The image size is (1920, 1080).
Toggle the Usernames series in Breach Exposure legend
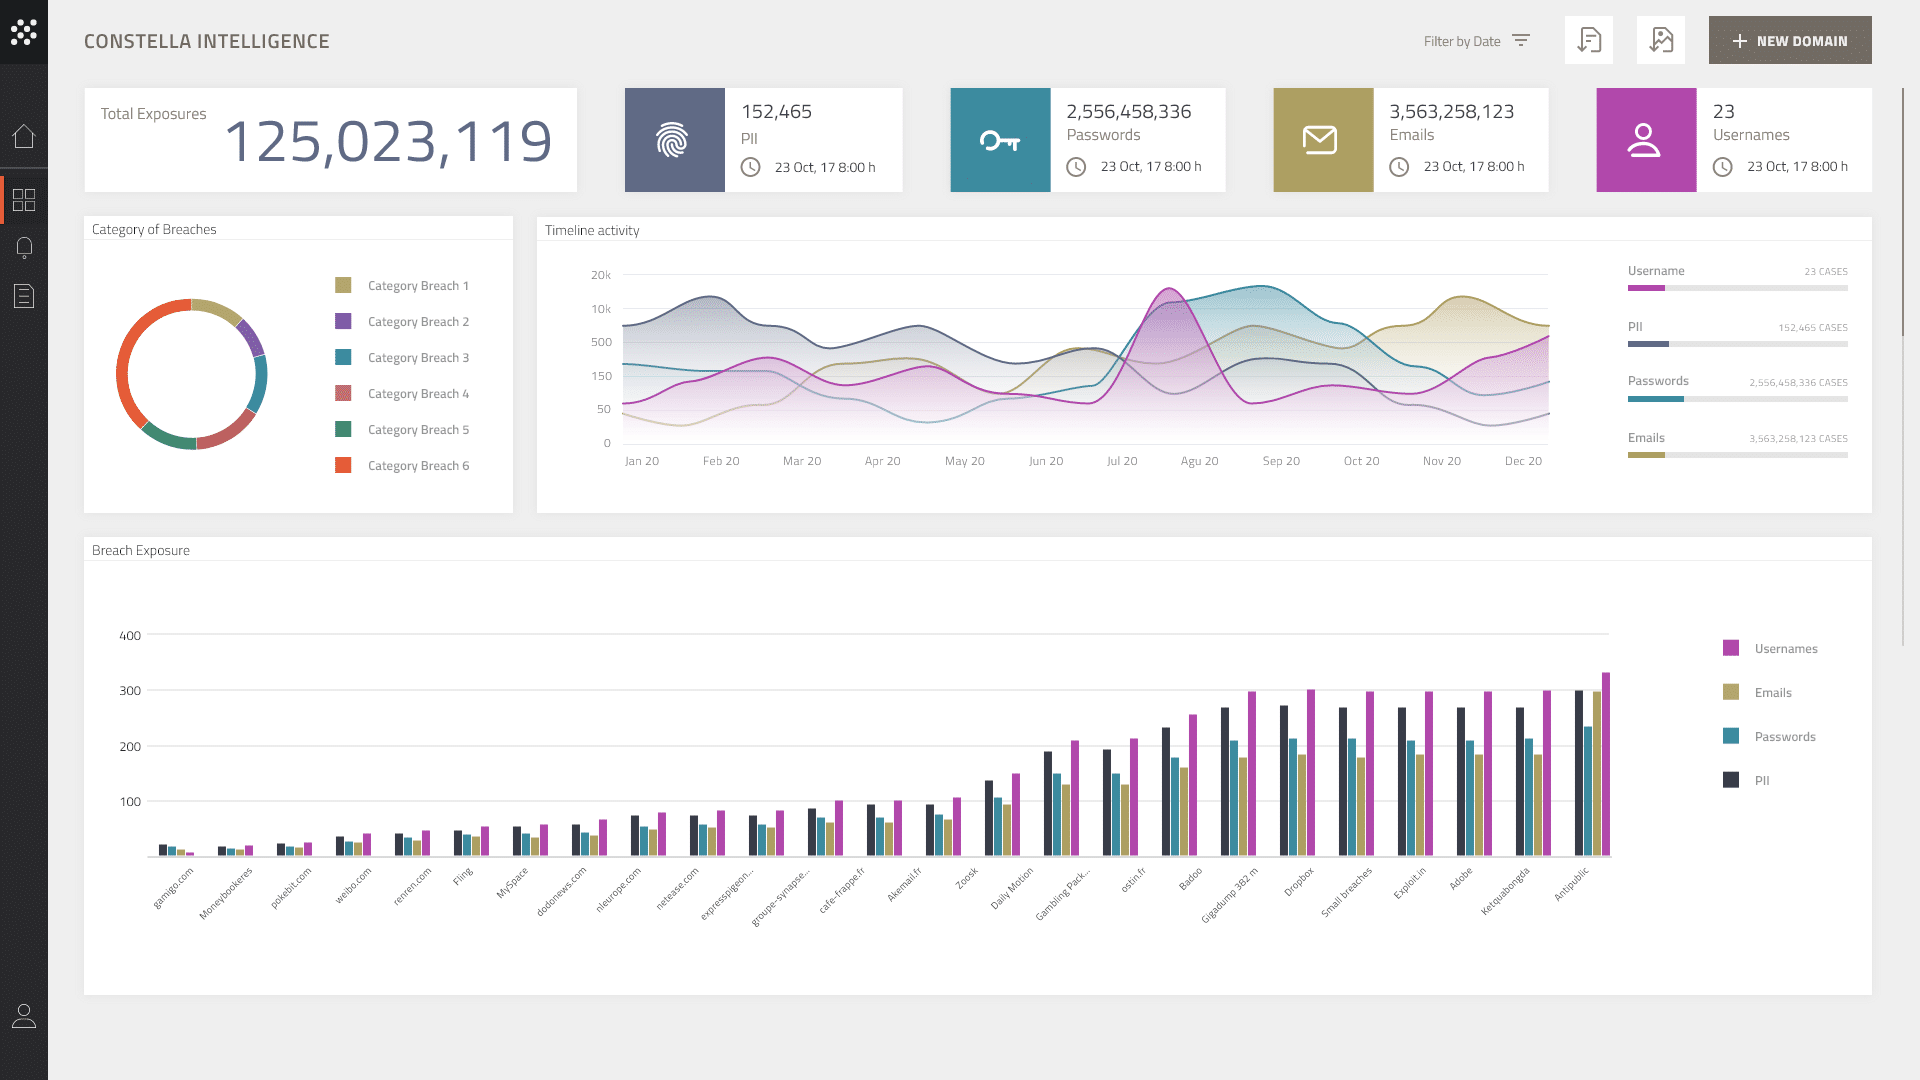[x=1785, y=649]
